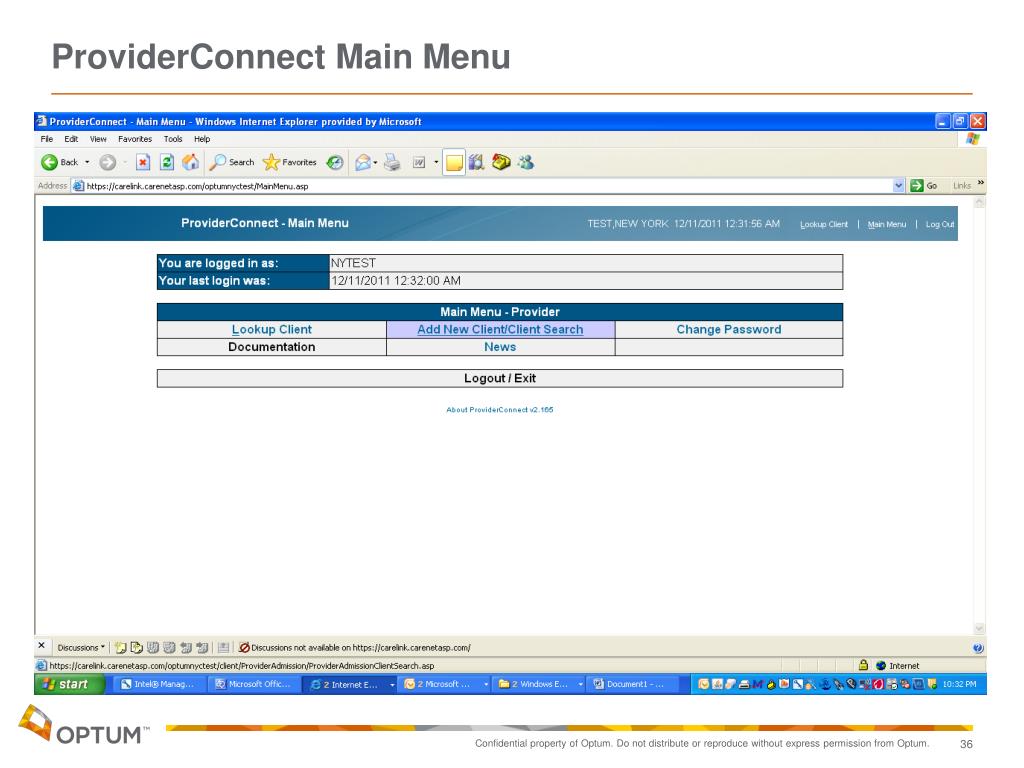Open 2 Windows E... taskbar group
The width and height of the screenshot is (1024, 768).
[x=539, y=684]
